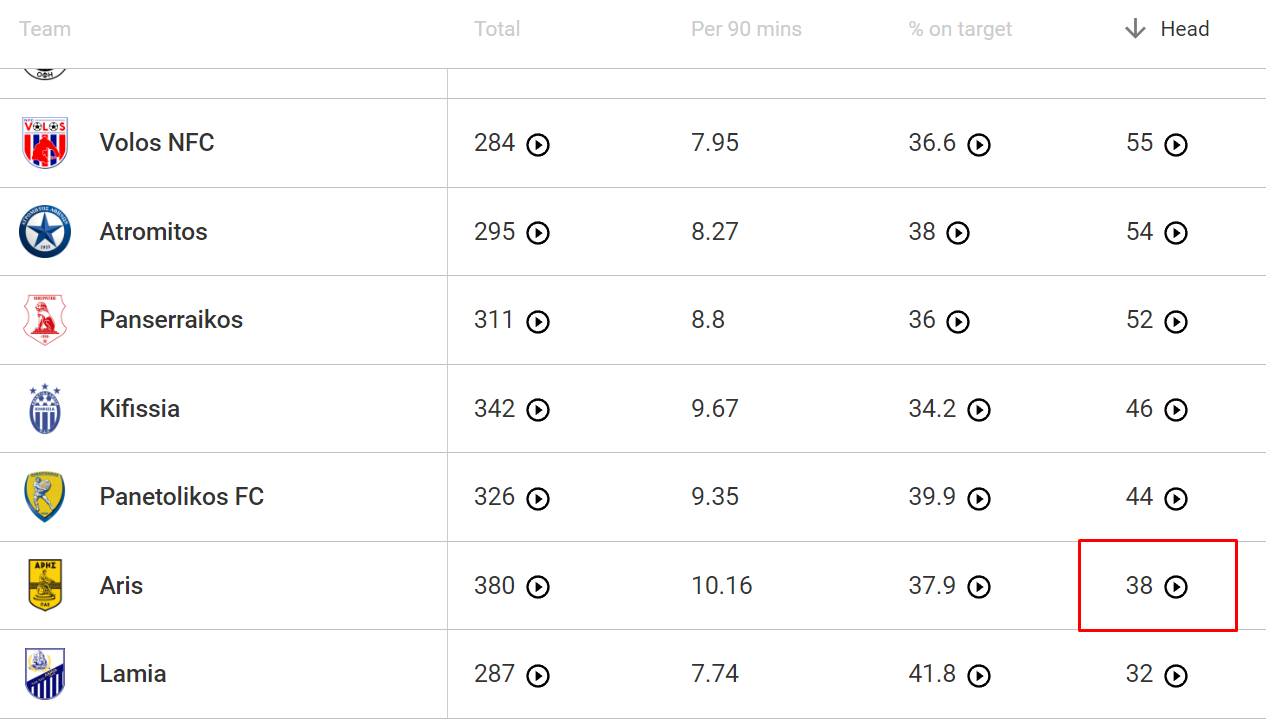Play Aris percent on target video
Viewport: 1266px width, 721px height.
pyautogui.click(x=979, y=587)
